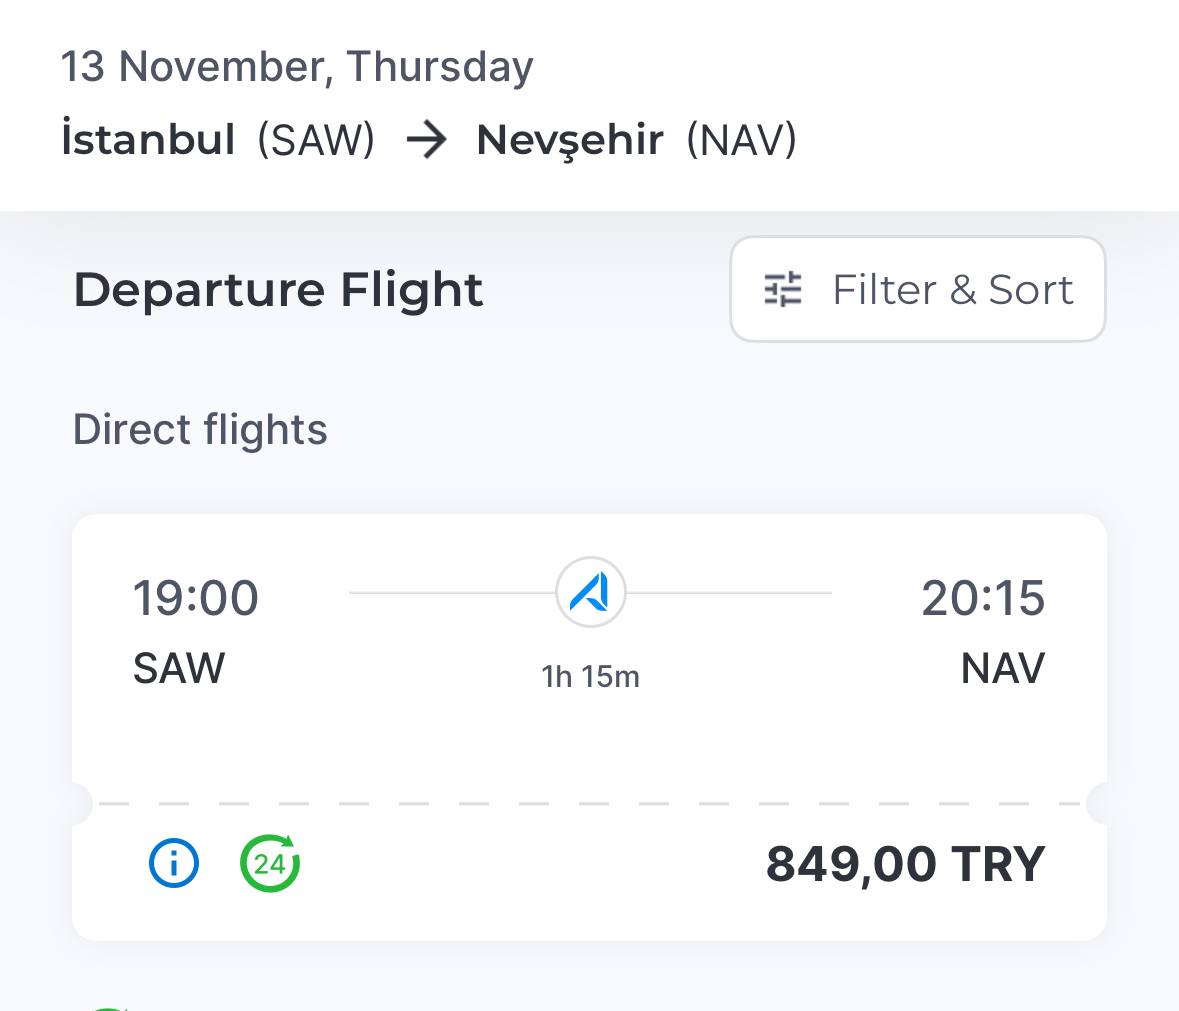This screenshot has height=1011, width=1179.
Task: Click the İstanbul origin city name
Action: click(x=148, y=140)
